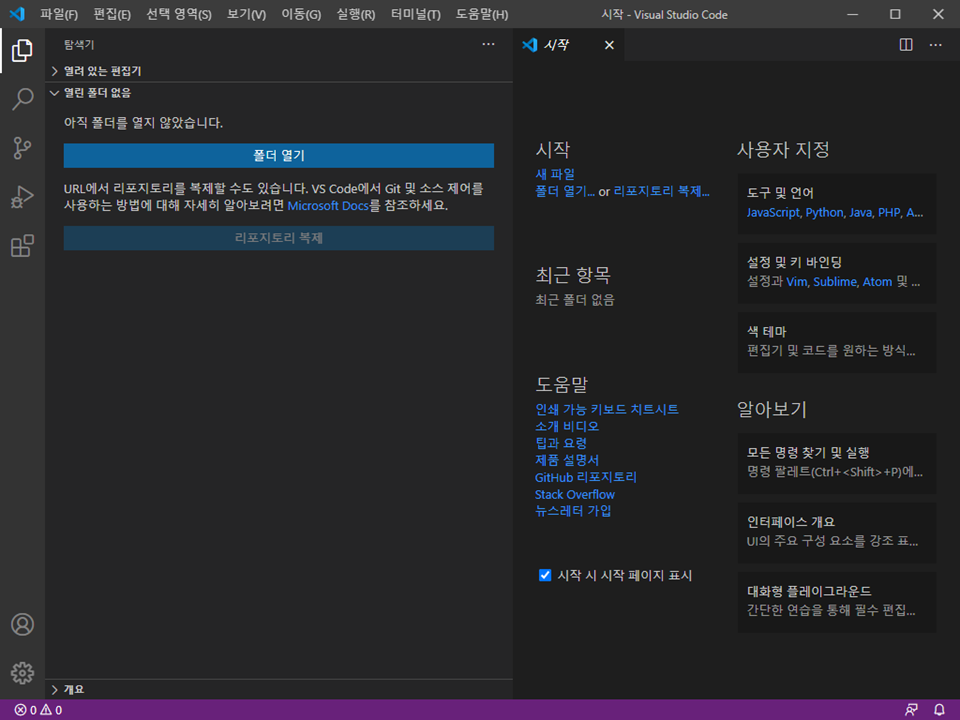
Task: Click the Atom keybinding link
Action: [877, 282]
